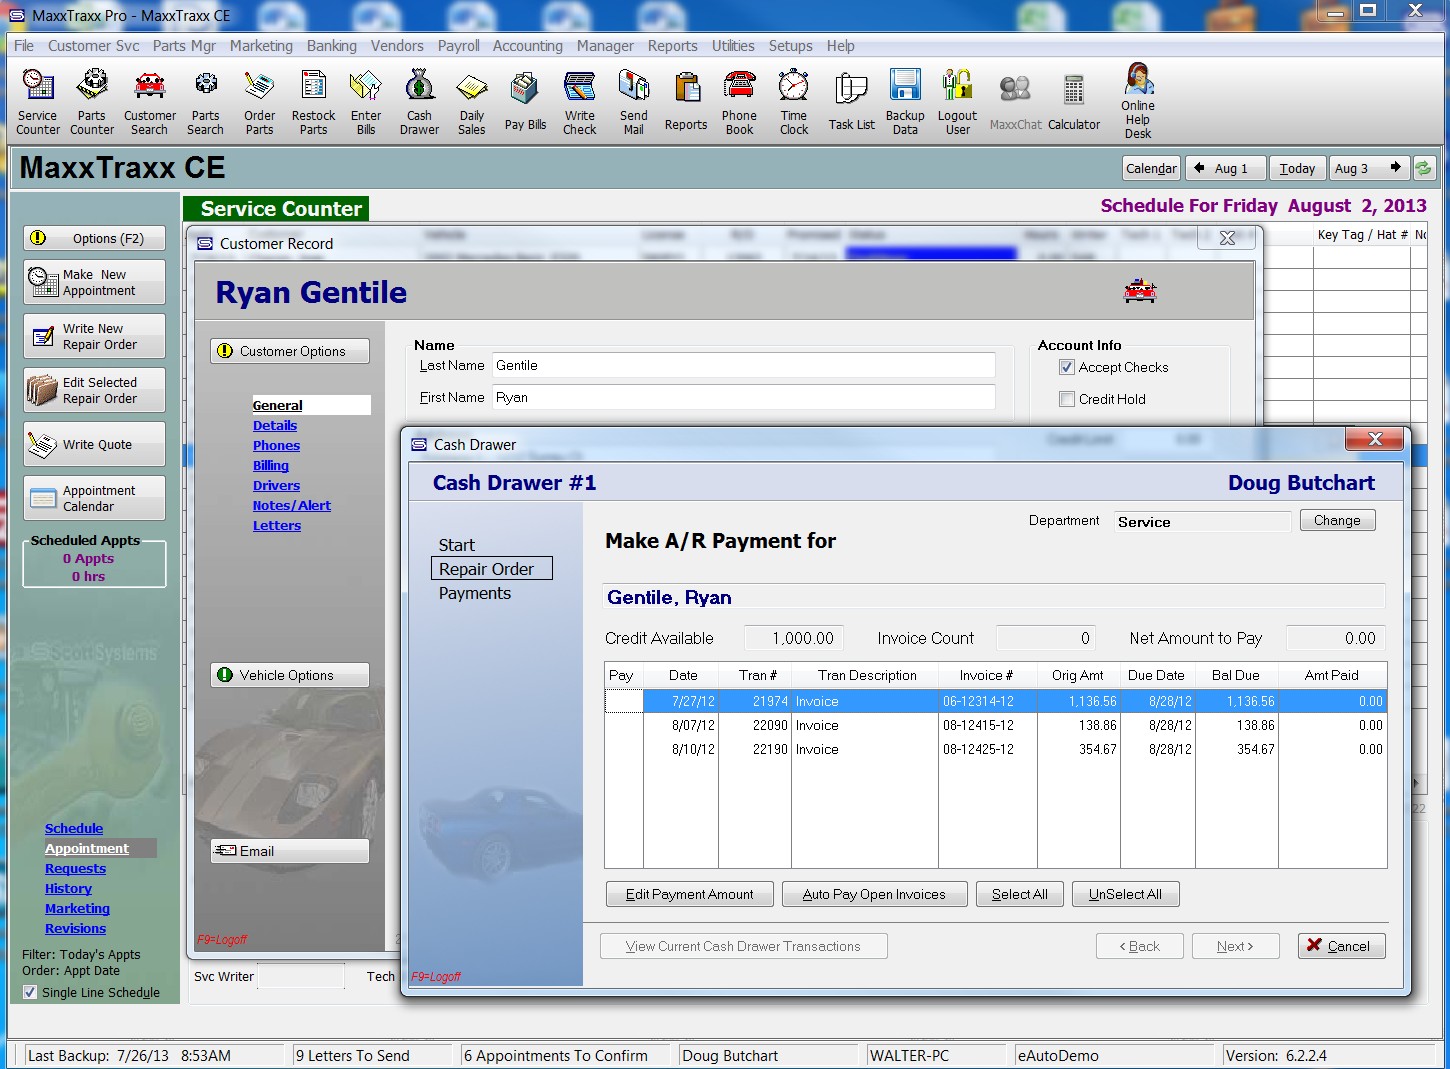This screenshot has height=1069, width=1450.
Task: Launch Customer Search from the toolbar
Action: [150, 102]
